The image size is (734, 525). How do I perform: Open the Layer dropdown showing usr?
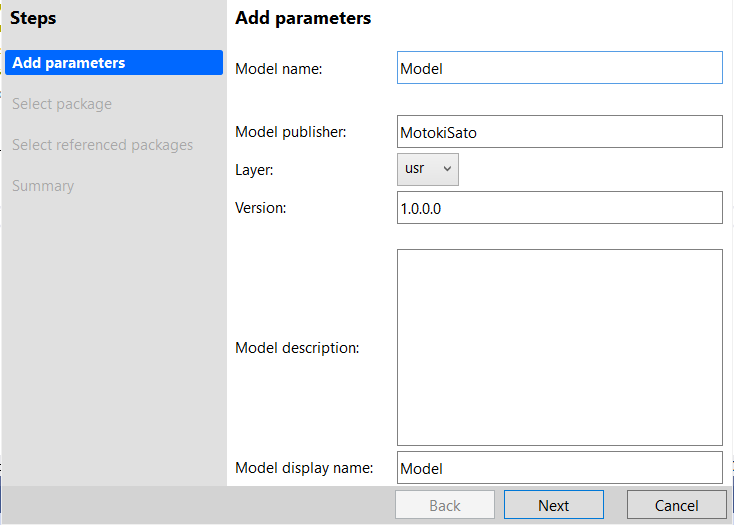[427, 169]
